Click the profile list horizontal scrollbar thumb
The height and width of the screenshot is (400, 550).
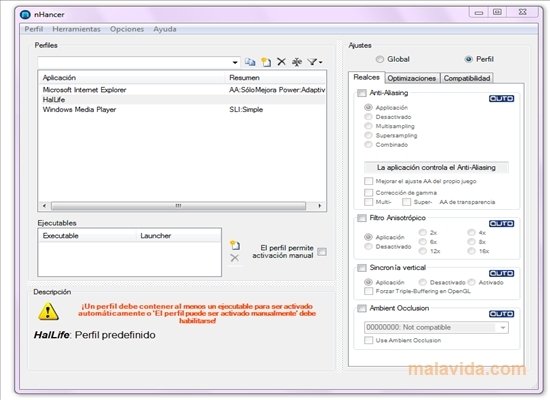178,206
